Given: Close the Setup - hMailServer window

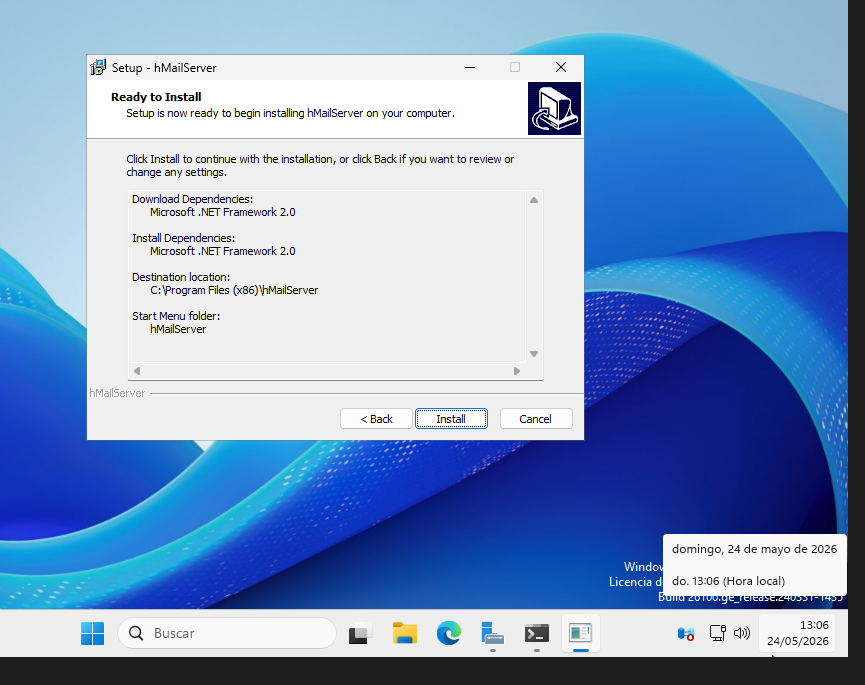Looking at the screenshot, I should coord(561,67).
